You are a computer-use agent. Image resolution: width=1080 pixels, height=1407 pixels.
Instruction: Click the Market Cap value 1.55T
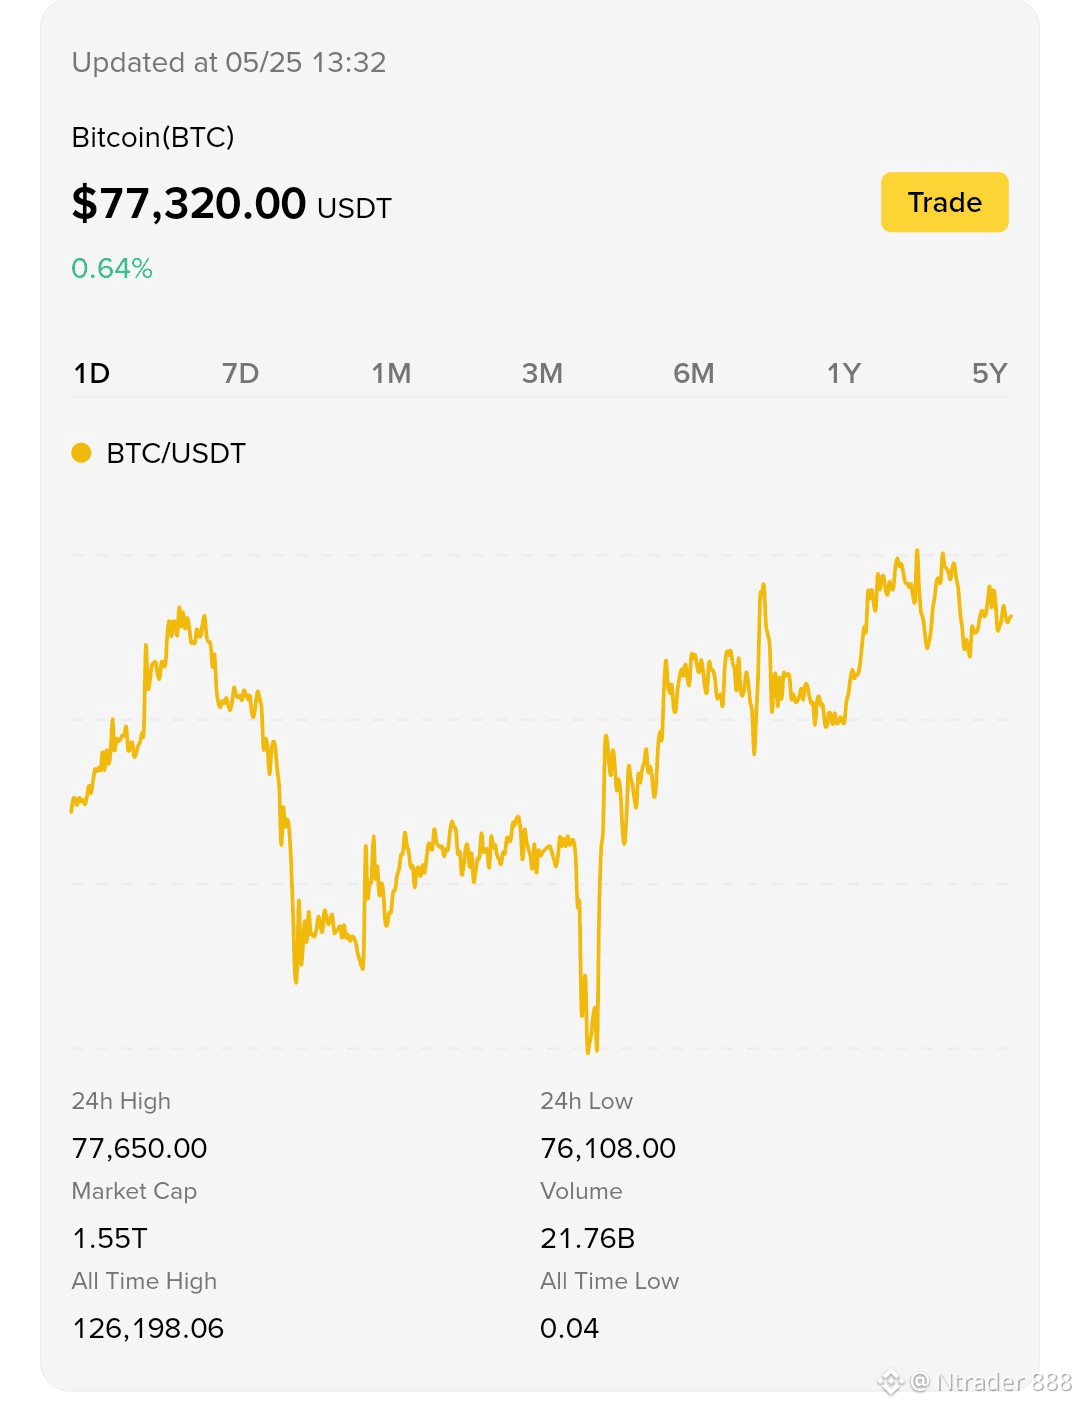pos(110,1238)
